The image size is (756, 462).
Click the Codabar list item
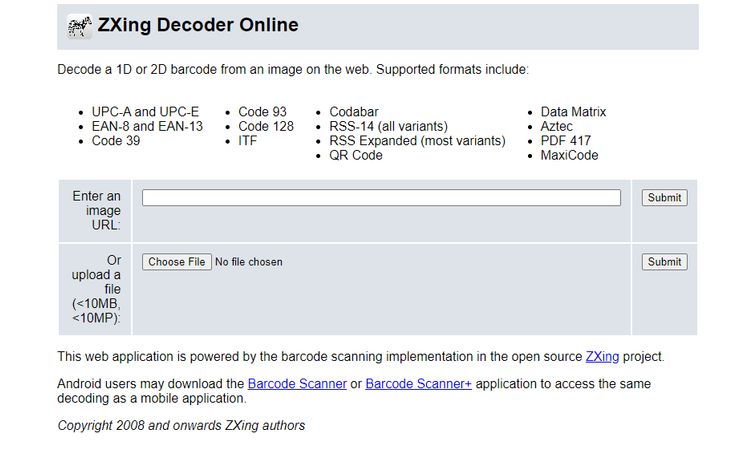(354, 112)
